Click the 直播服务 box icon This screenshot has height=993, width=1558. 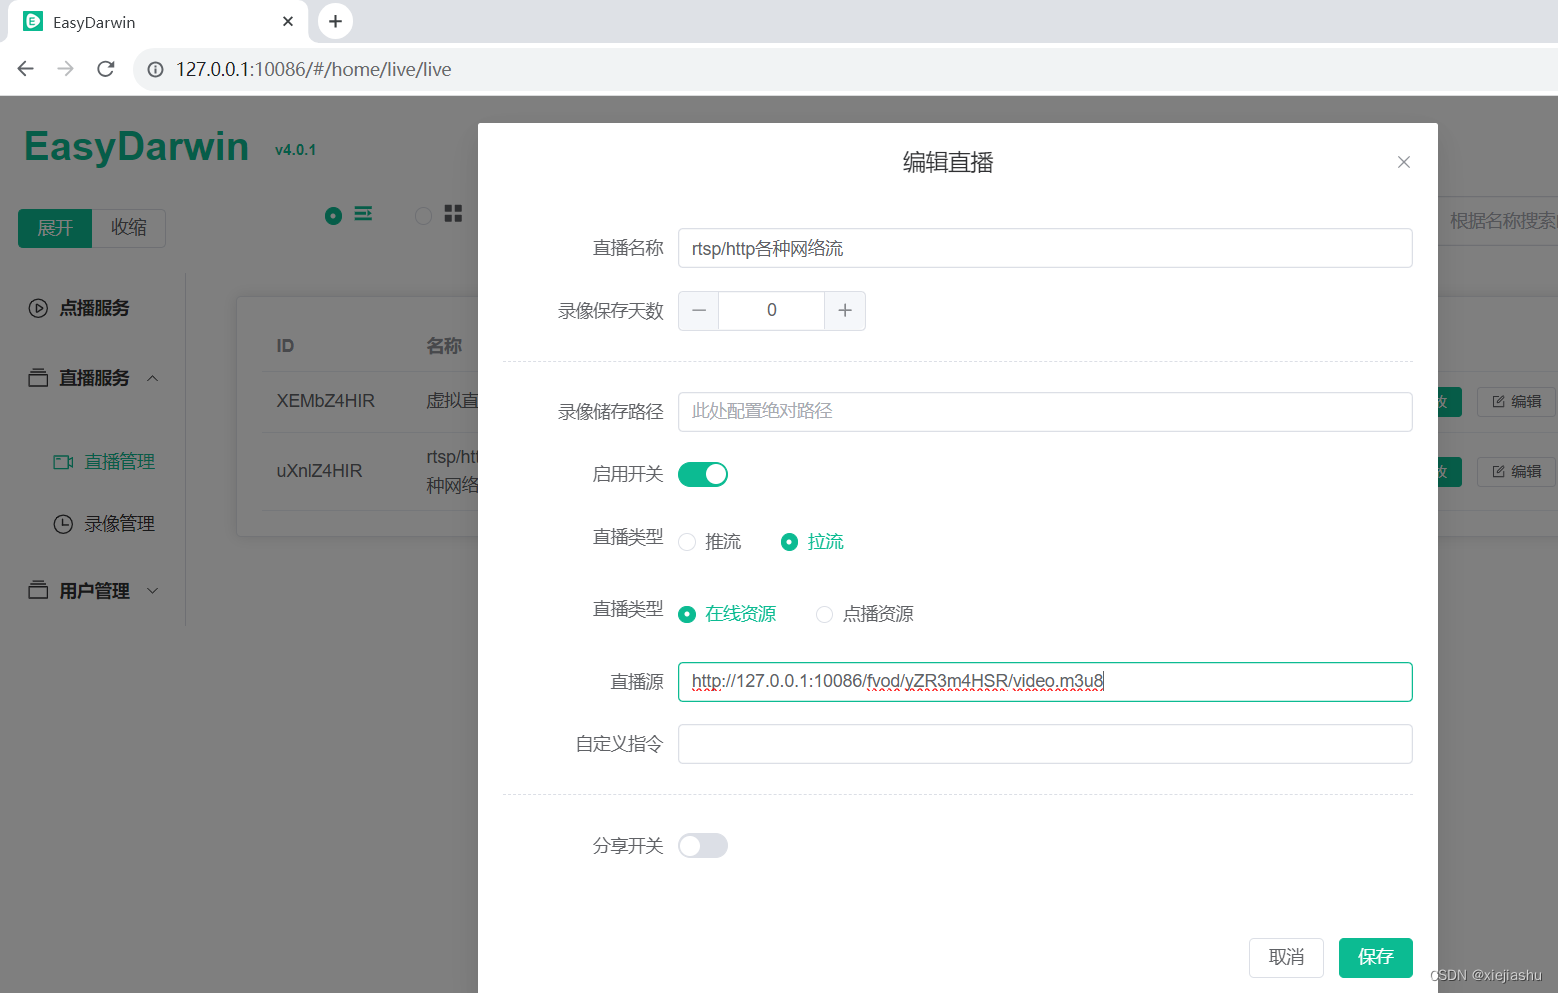38,377
